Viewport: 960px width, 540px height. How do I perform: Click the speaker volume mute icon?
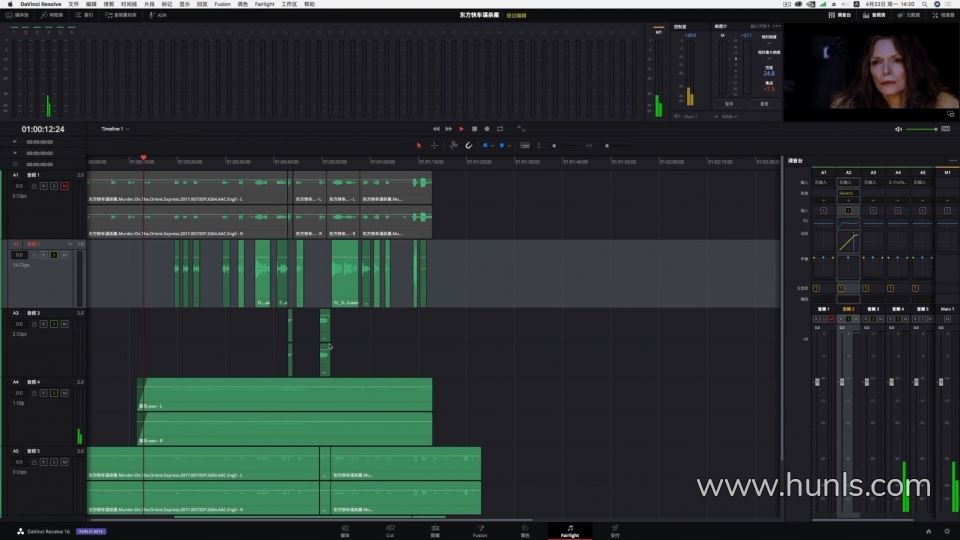(x=898, y=129)
